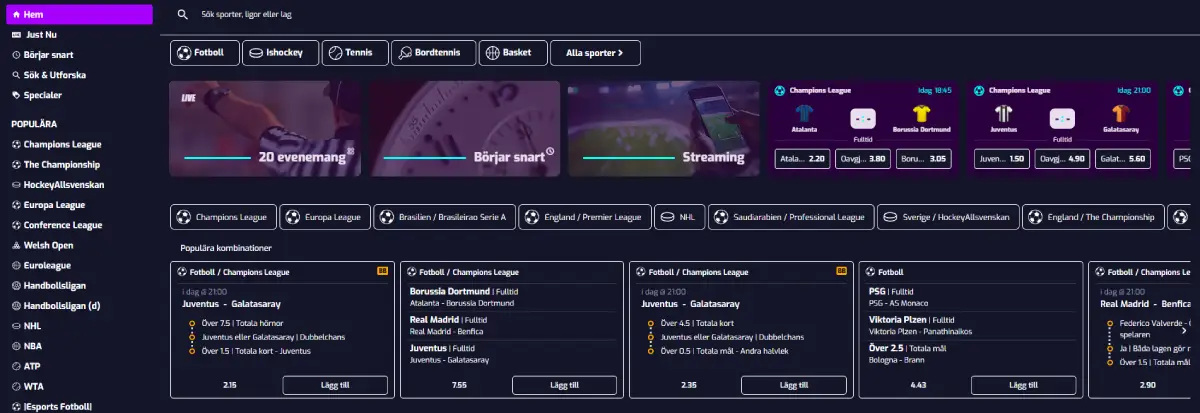
Task: Select Galatasaray odds 5.60
Action: tap(1121, 159)
